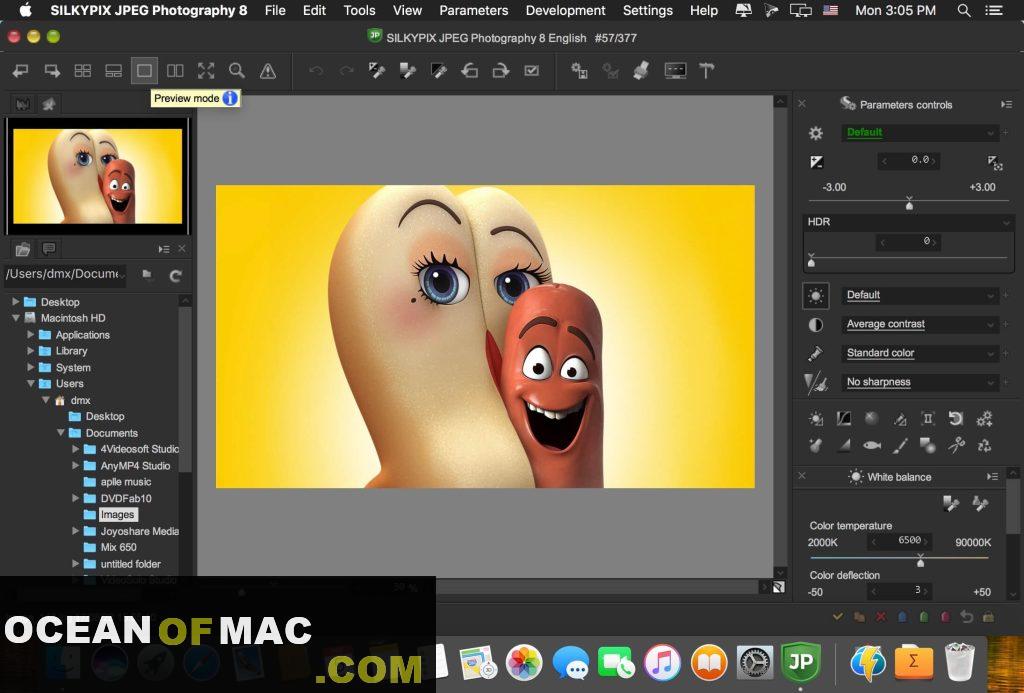
Task: Open the Standard color dropdown
Action: pos(920,353)
